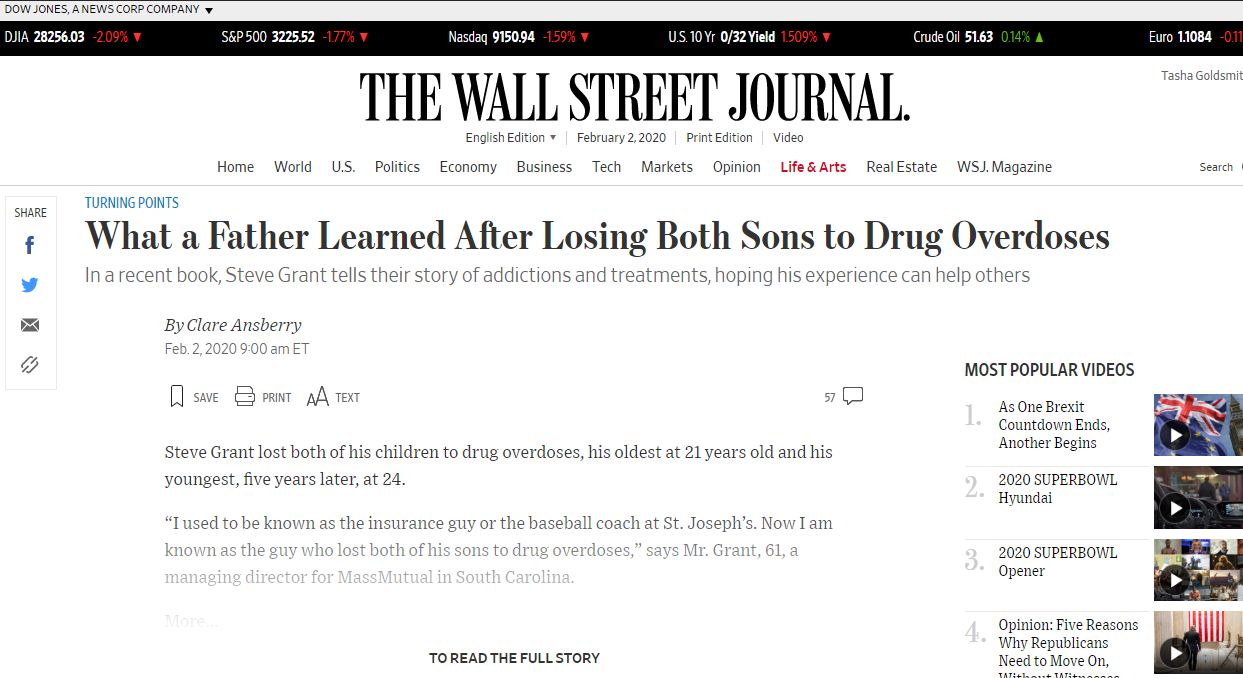The height and width of the screenshot is (678, 1243).
Task: Expand the Dow Jones company dropdown arrow
Action: point(209,10)
